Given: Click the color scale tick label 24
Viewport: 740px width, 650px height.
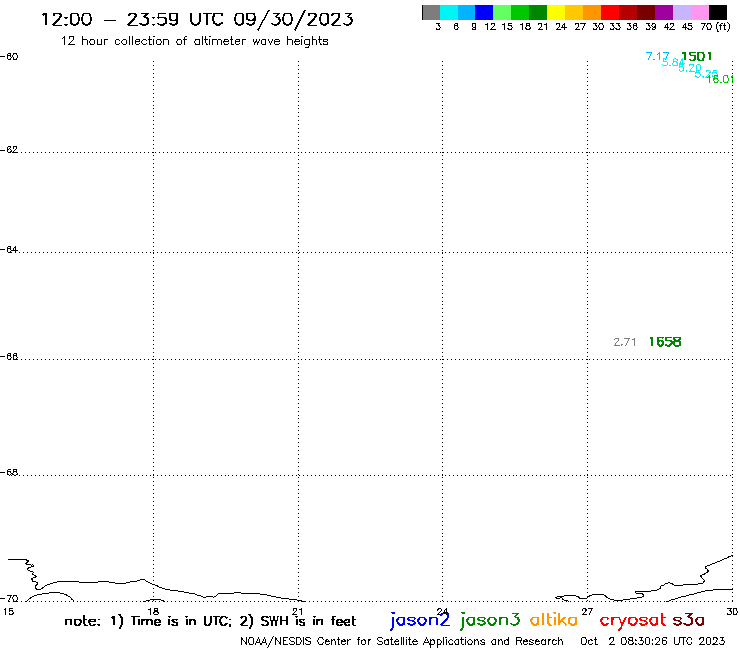Looking at the screenshot, I should pos(561,26).
